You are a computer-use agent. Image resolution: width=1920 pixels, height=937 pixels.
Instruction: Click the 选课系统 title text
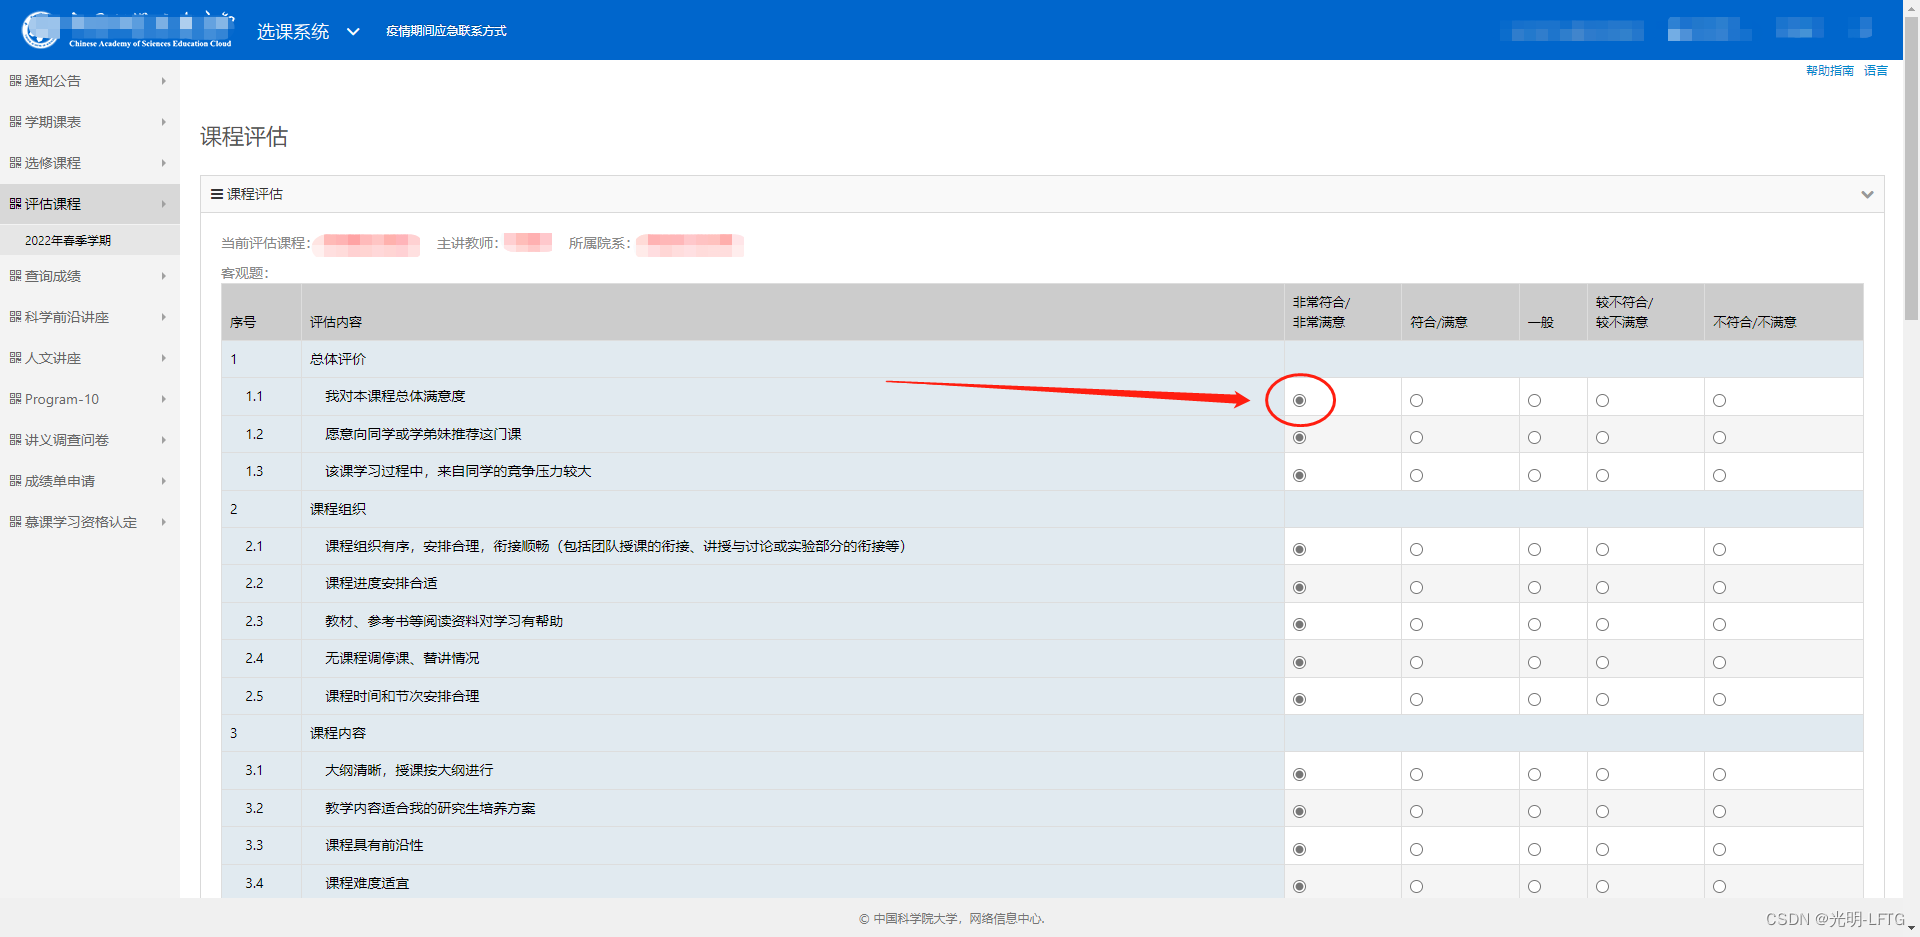[x=293, y=32]
